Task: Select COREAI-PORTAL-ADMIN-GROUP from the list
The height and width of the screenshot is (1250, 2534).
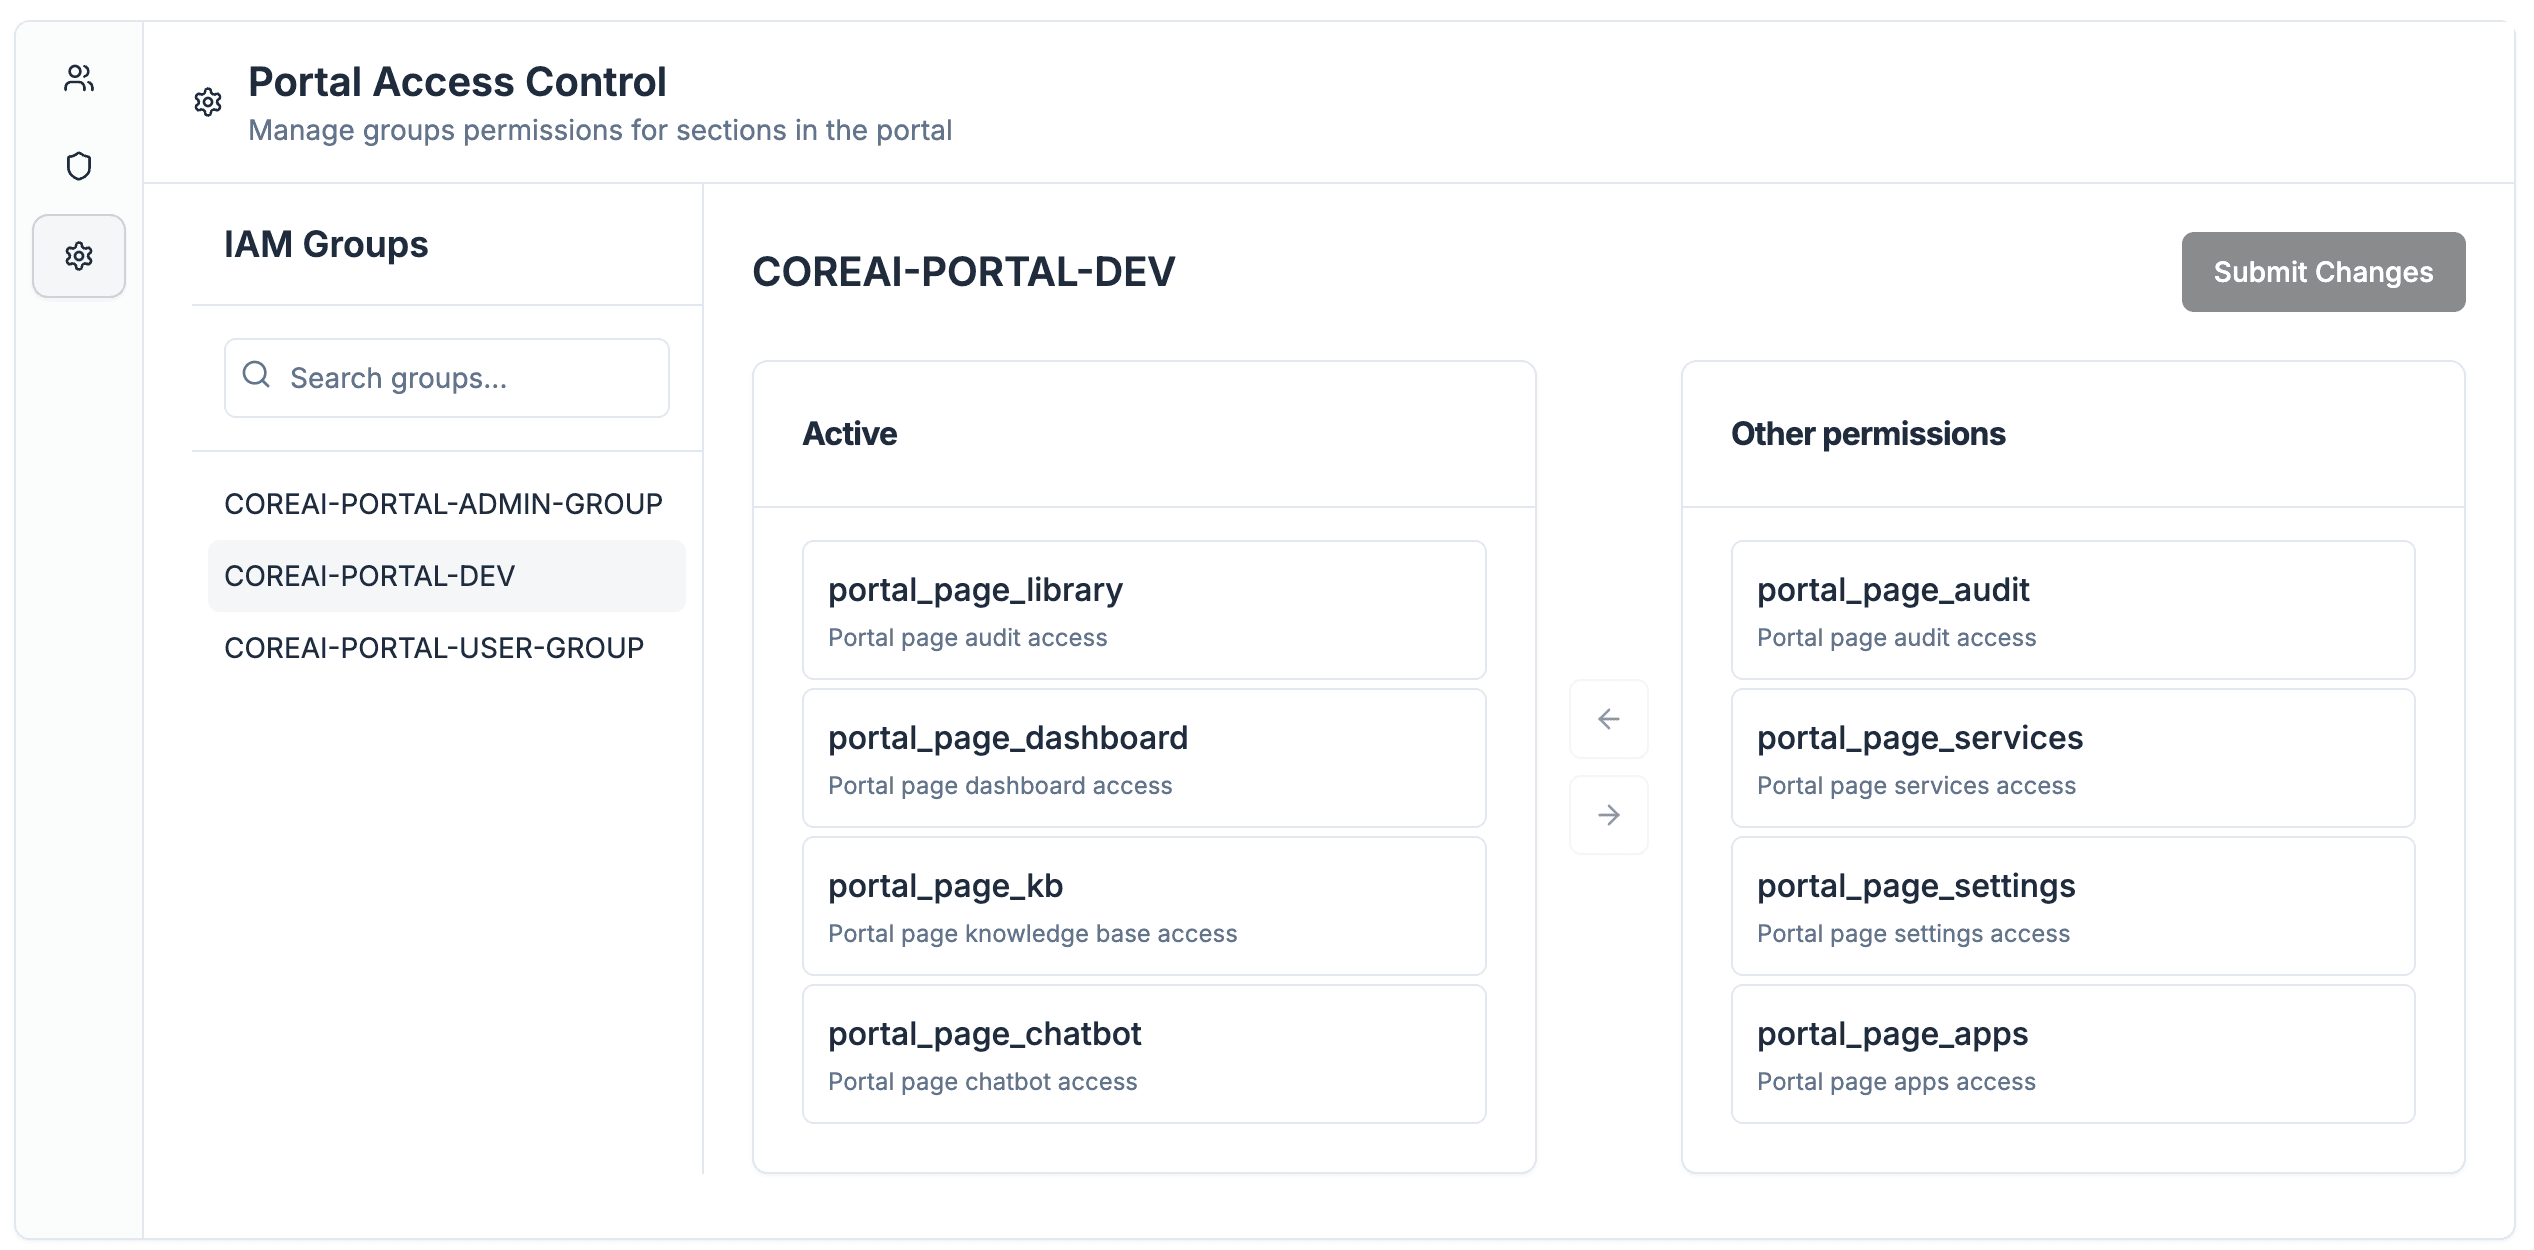Action: pyautogui.click(x=443, y=504)
